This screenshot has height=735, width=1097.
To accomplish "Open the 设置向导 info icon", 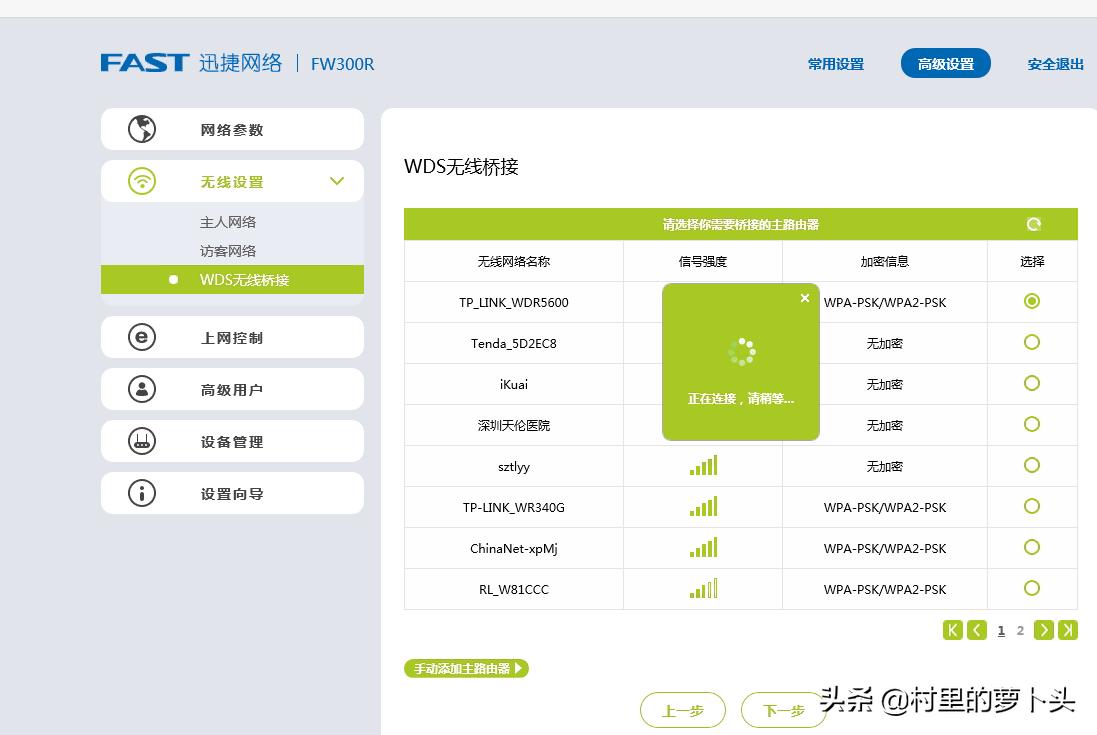I will (142, 492).
